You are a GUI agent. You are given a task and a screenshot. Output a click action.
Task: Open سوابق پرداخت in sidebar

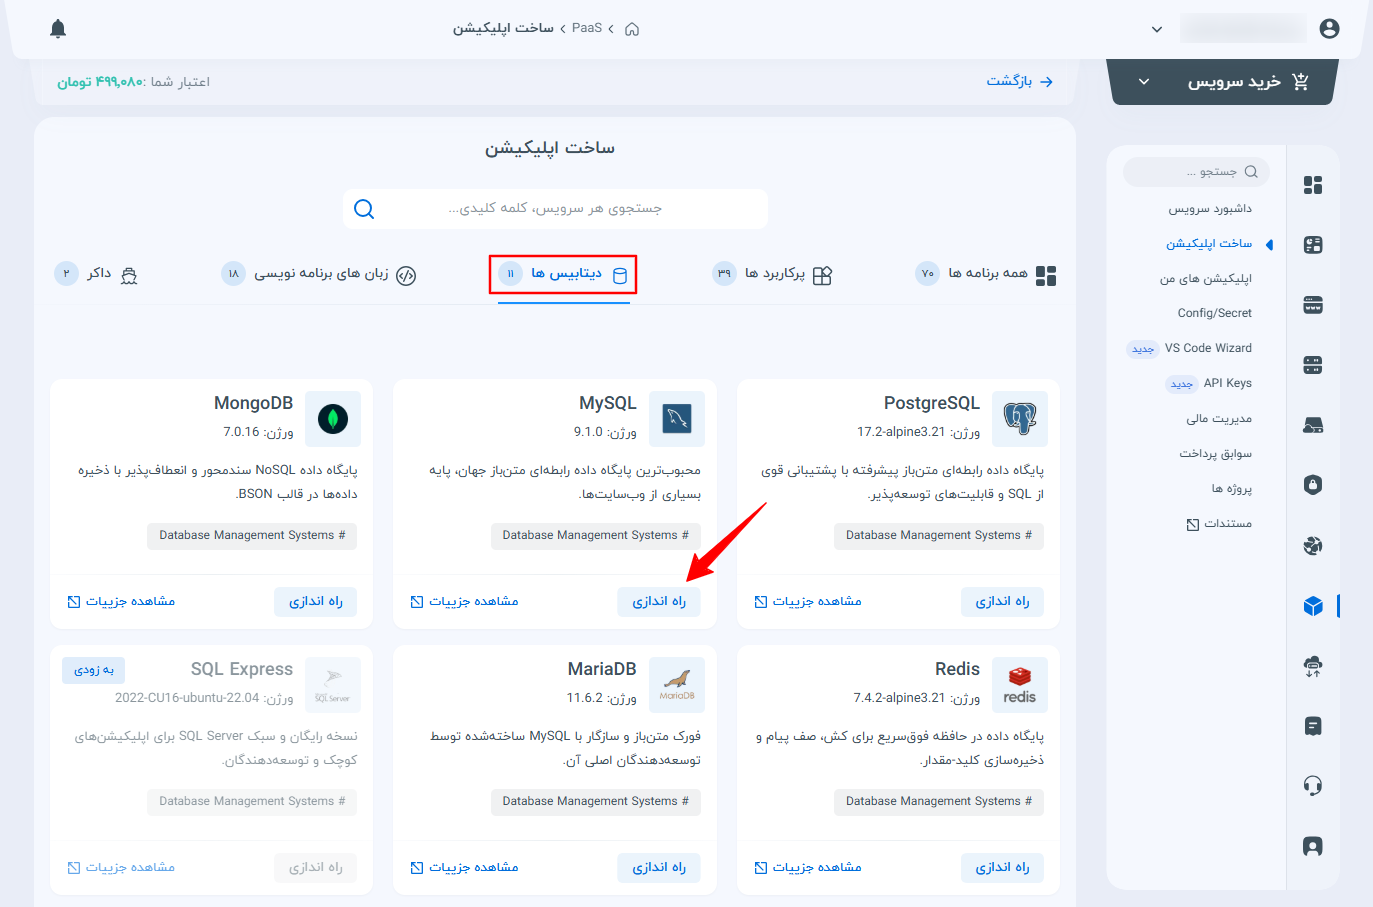click(1215, 454)
